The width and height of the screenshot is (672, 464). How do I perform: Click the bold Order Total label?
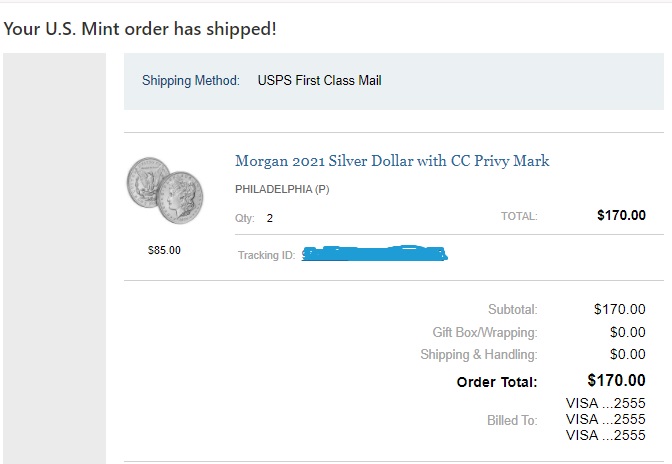[497, 382]
